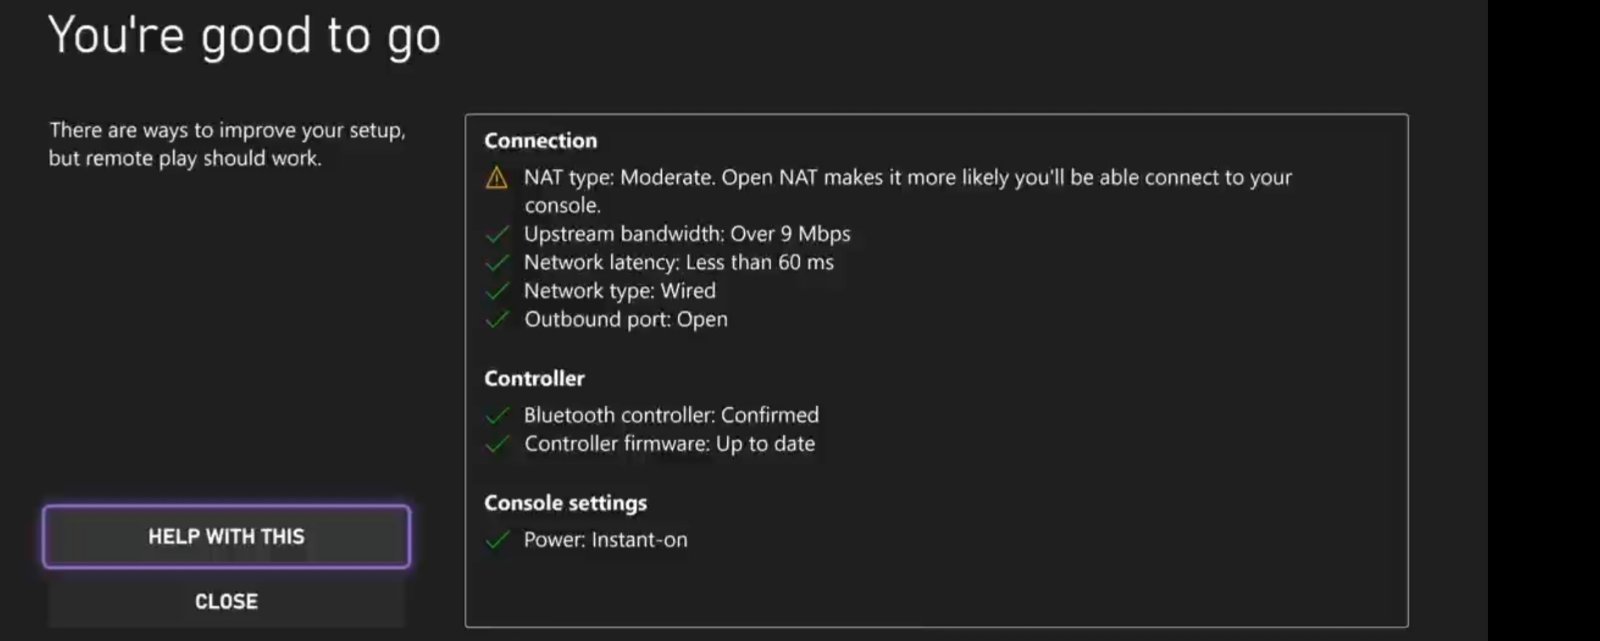Screen dimensions: 1600x641
Task: Click the You're good to go title
Action: pyautogui.click(x=245, y=38)
